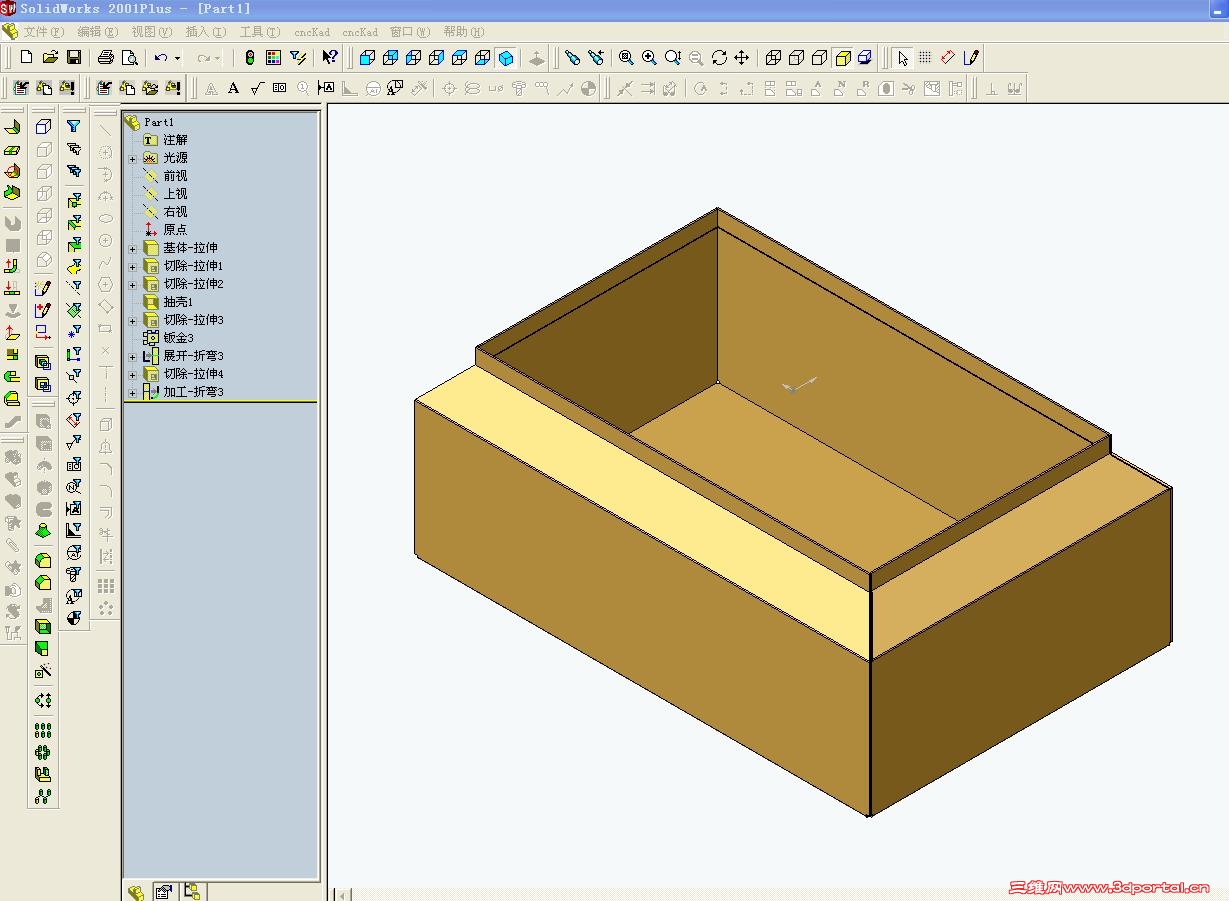Switch to PropertyManager tab
This screenshot has height=901, width=1229.
[163, 892]
